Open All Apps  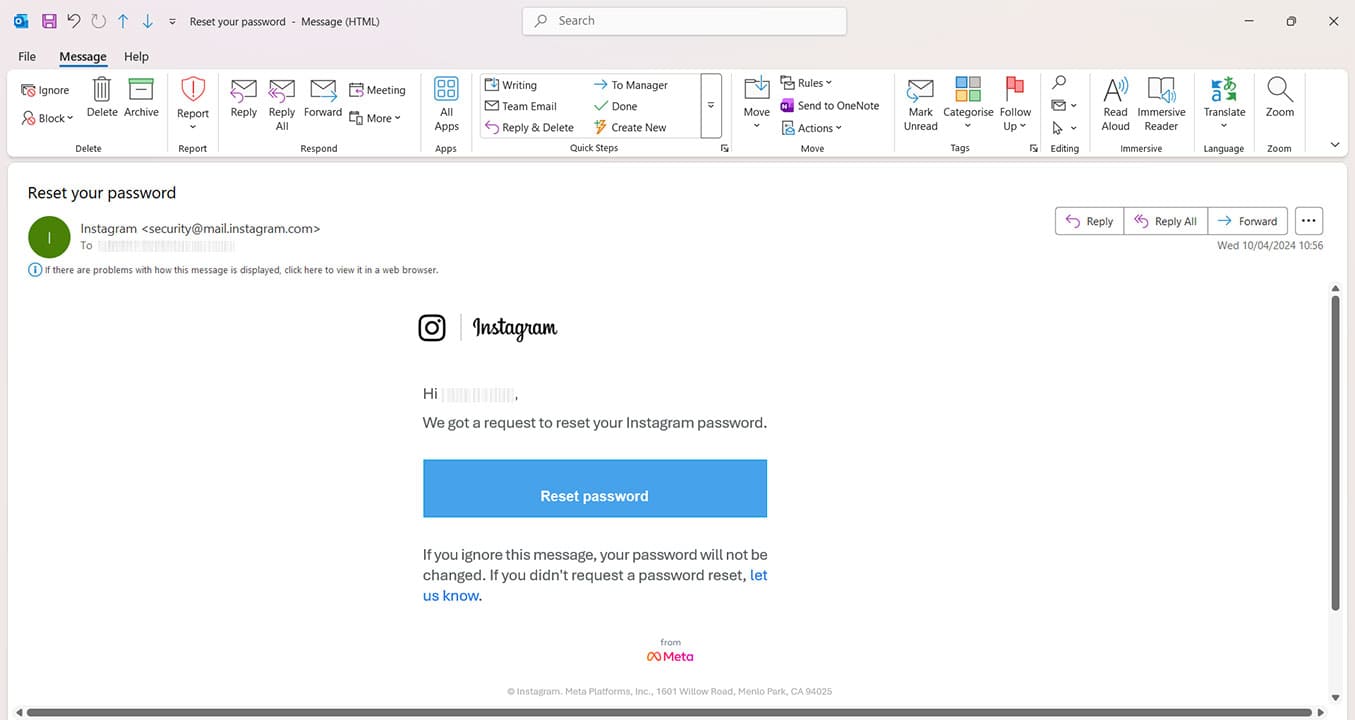(x=446, y=104)
